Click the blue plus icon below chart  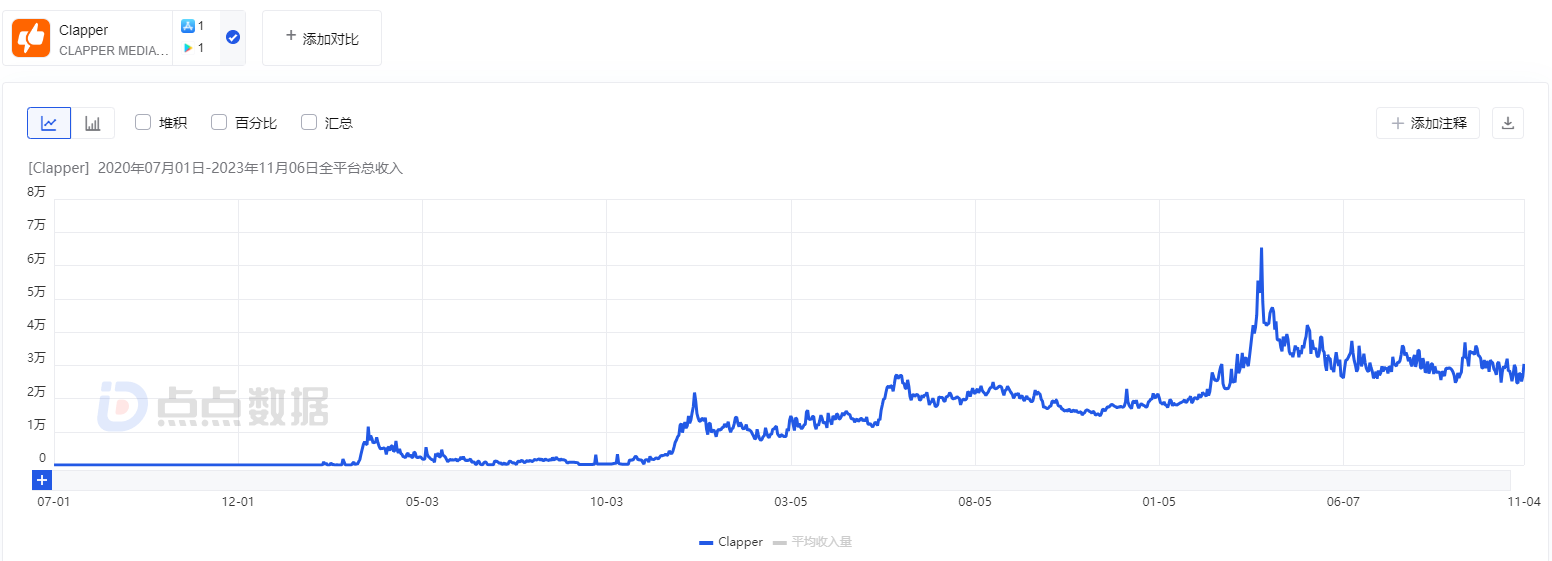42,480
